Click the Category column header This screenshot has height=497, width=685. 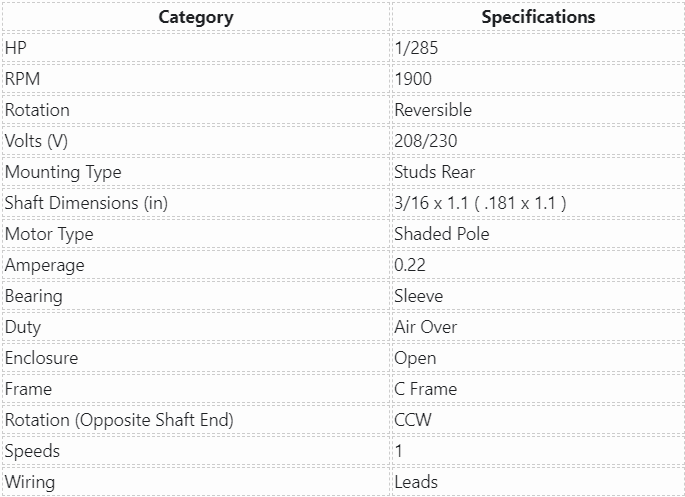click(x=195, y=17)
